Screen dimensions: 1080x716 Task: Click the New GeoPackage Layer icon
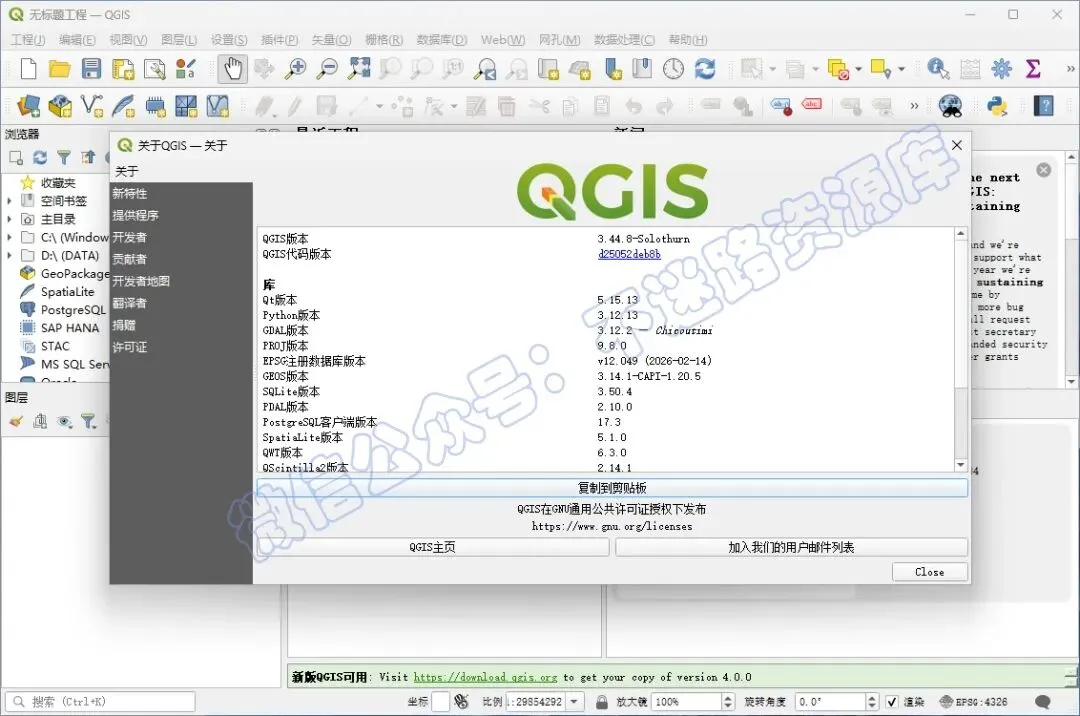coord(60,106)
